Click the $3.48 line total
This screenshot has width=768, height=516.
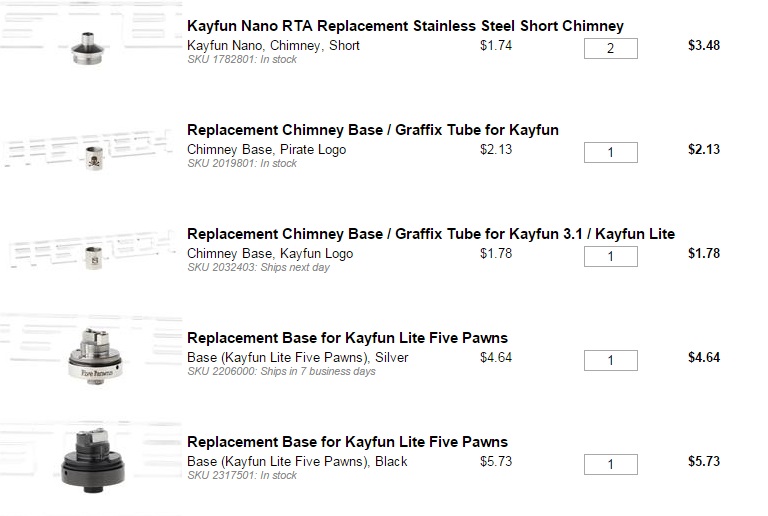tap(704, 46)
